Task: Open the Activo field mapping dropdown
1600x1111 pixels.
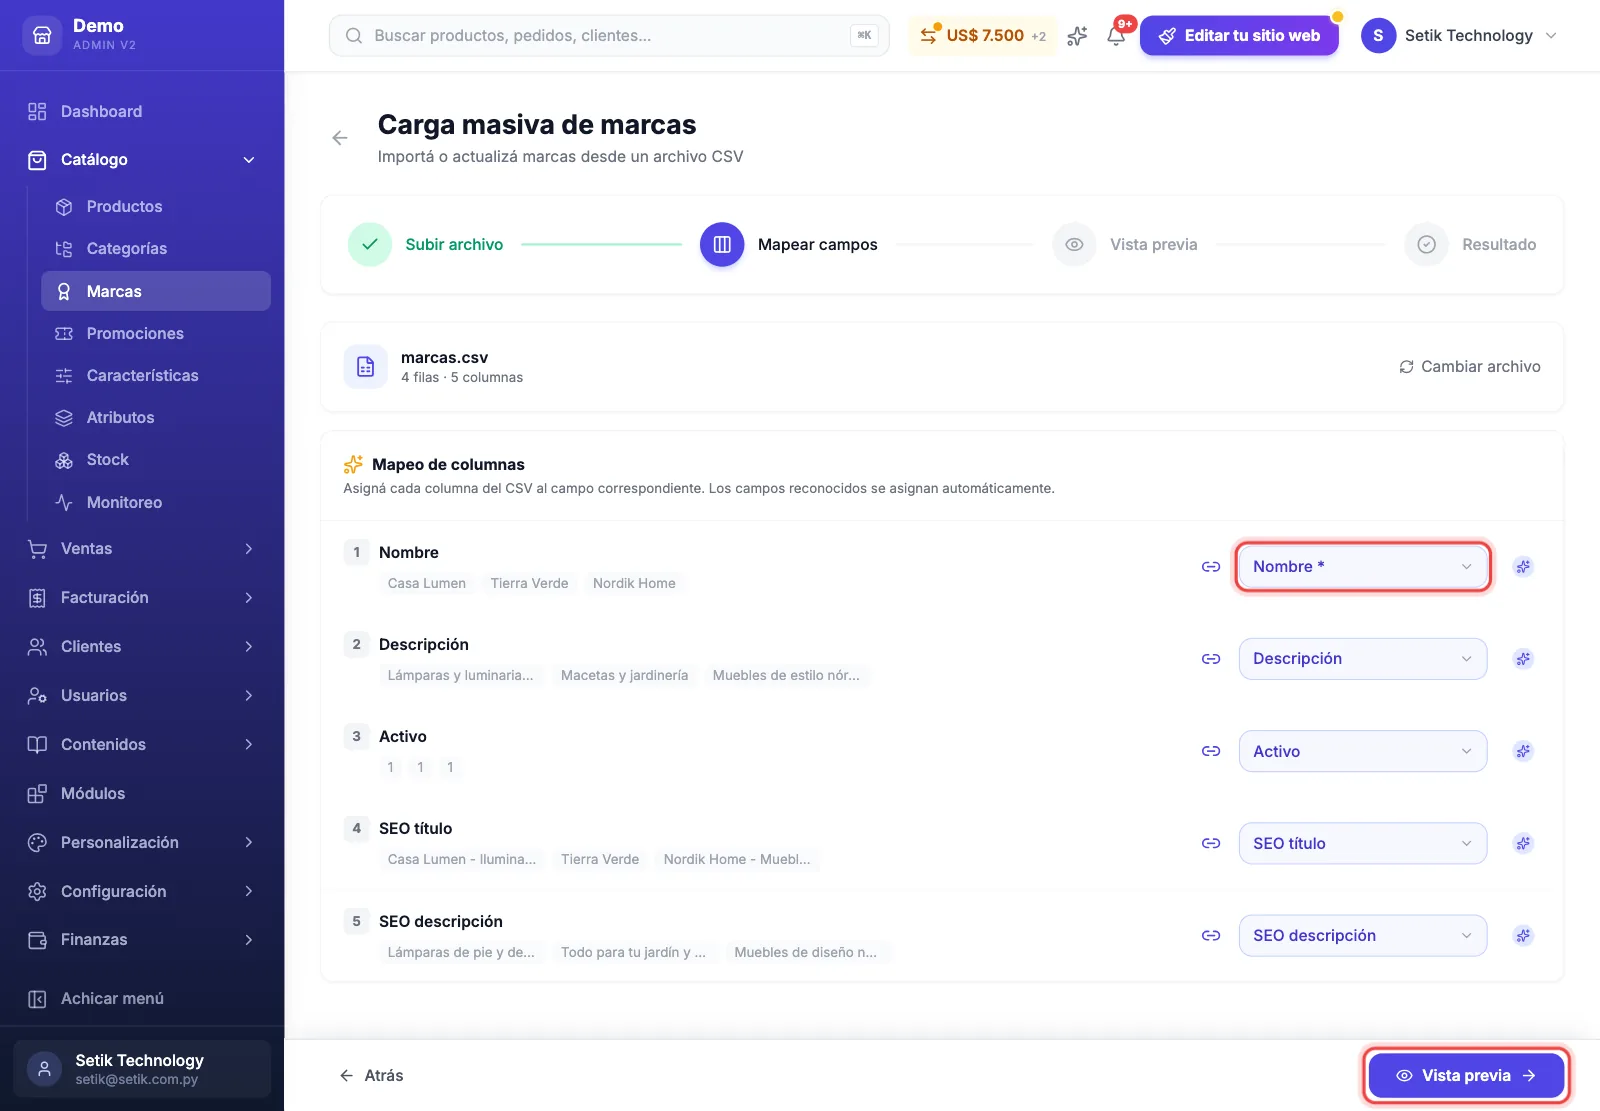Action: pyautogui.click(x=1363, y=751)
